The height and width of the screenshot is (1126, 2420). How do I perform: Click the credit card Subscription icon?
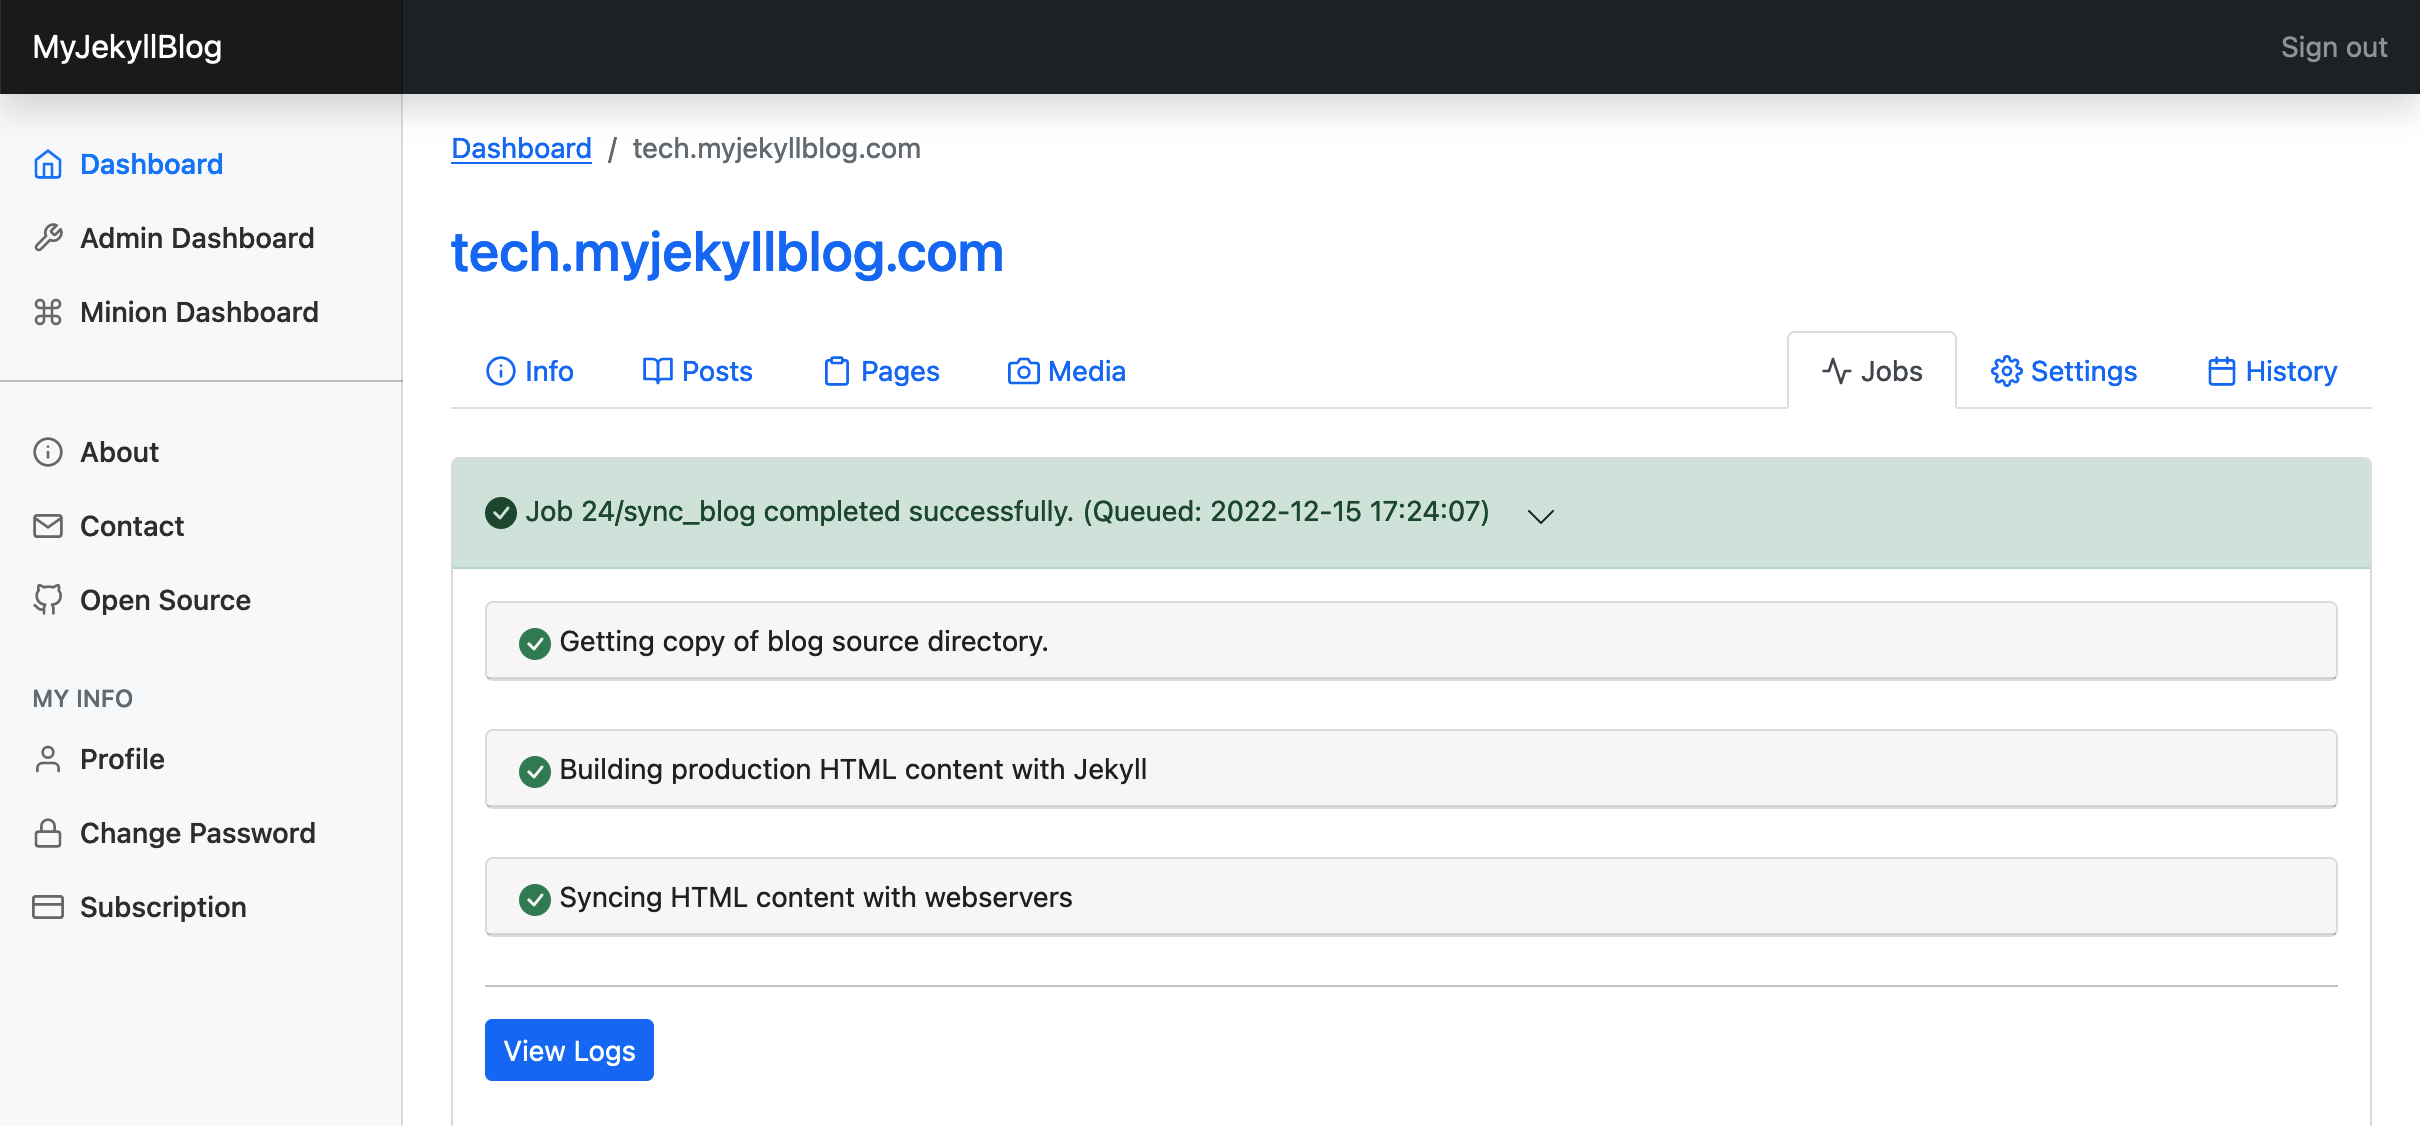click(48, 907)
